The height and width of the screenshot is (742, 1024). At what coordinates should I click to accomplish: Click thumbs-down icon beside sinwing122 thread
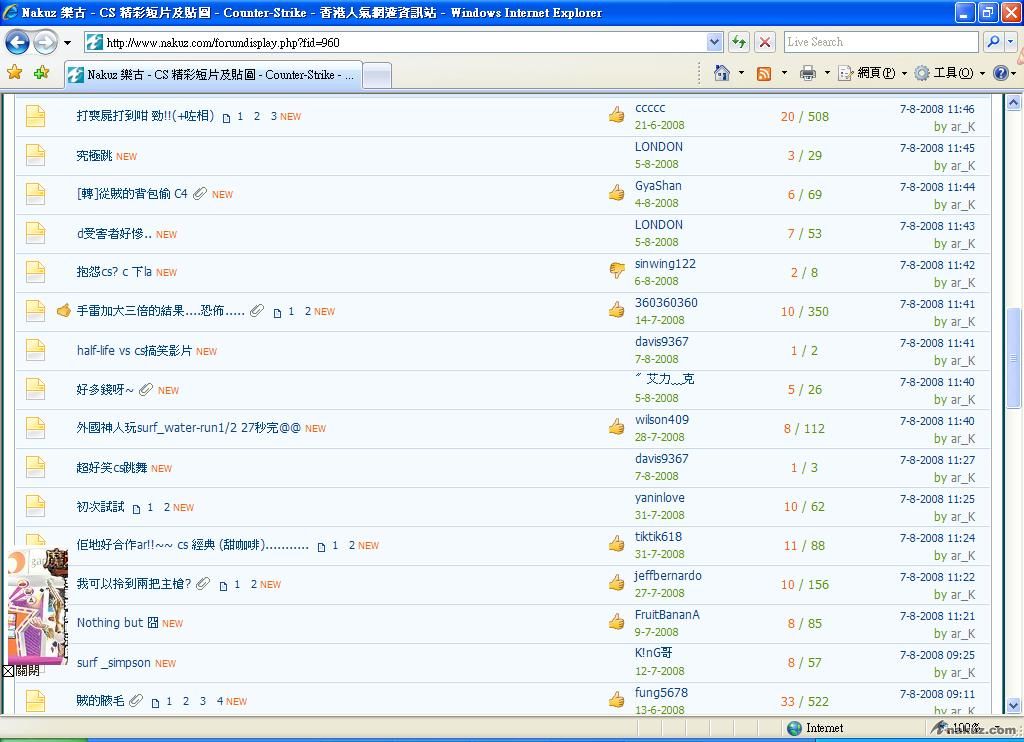pos(617,271)
